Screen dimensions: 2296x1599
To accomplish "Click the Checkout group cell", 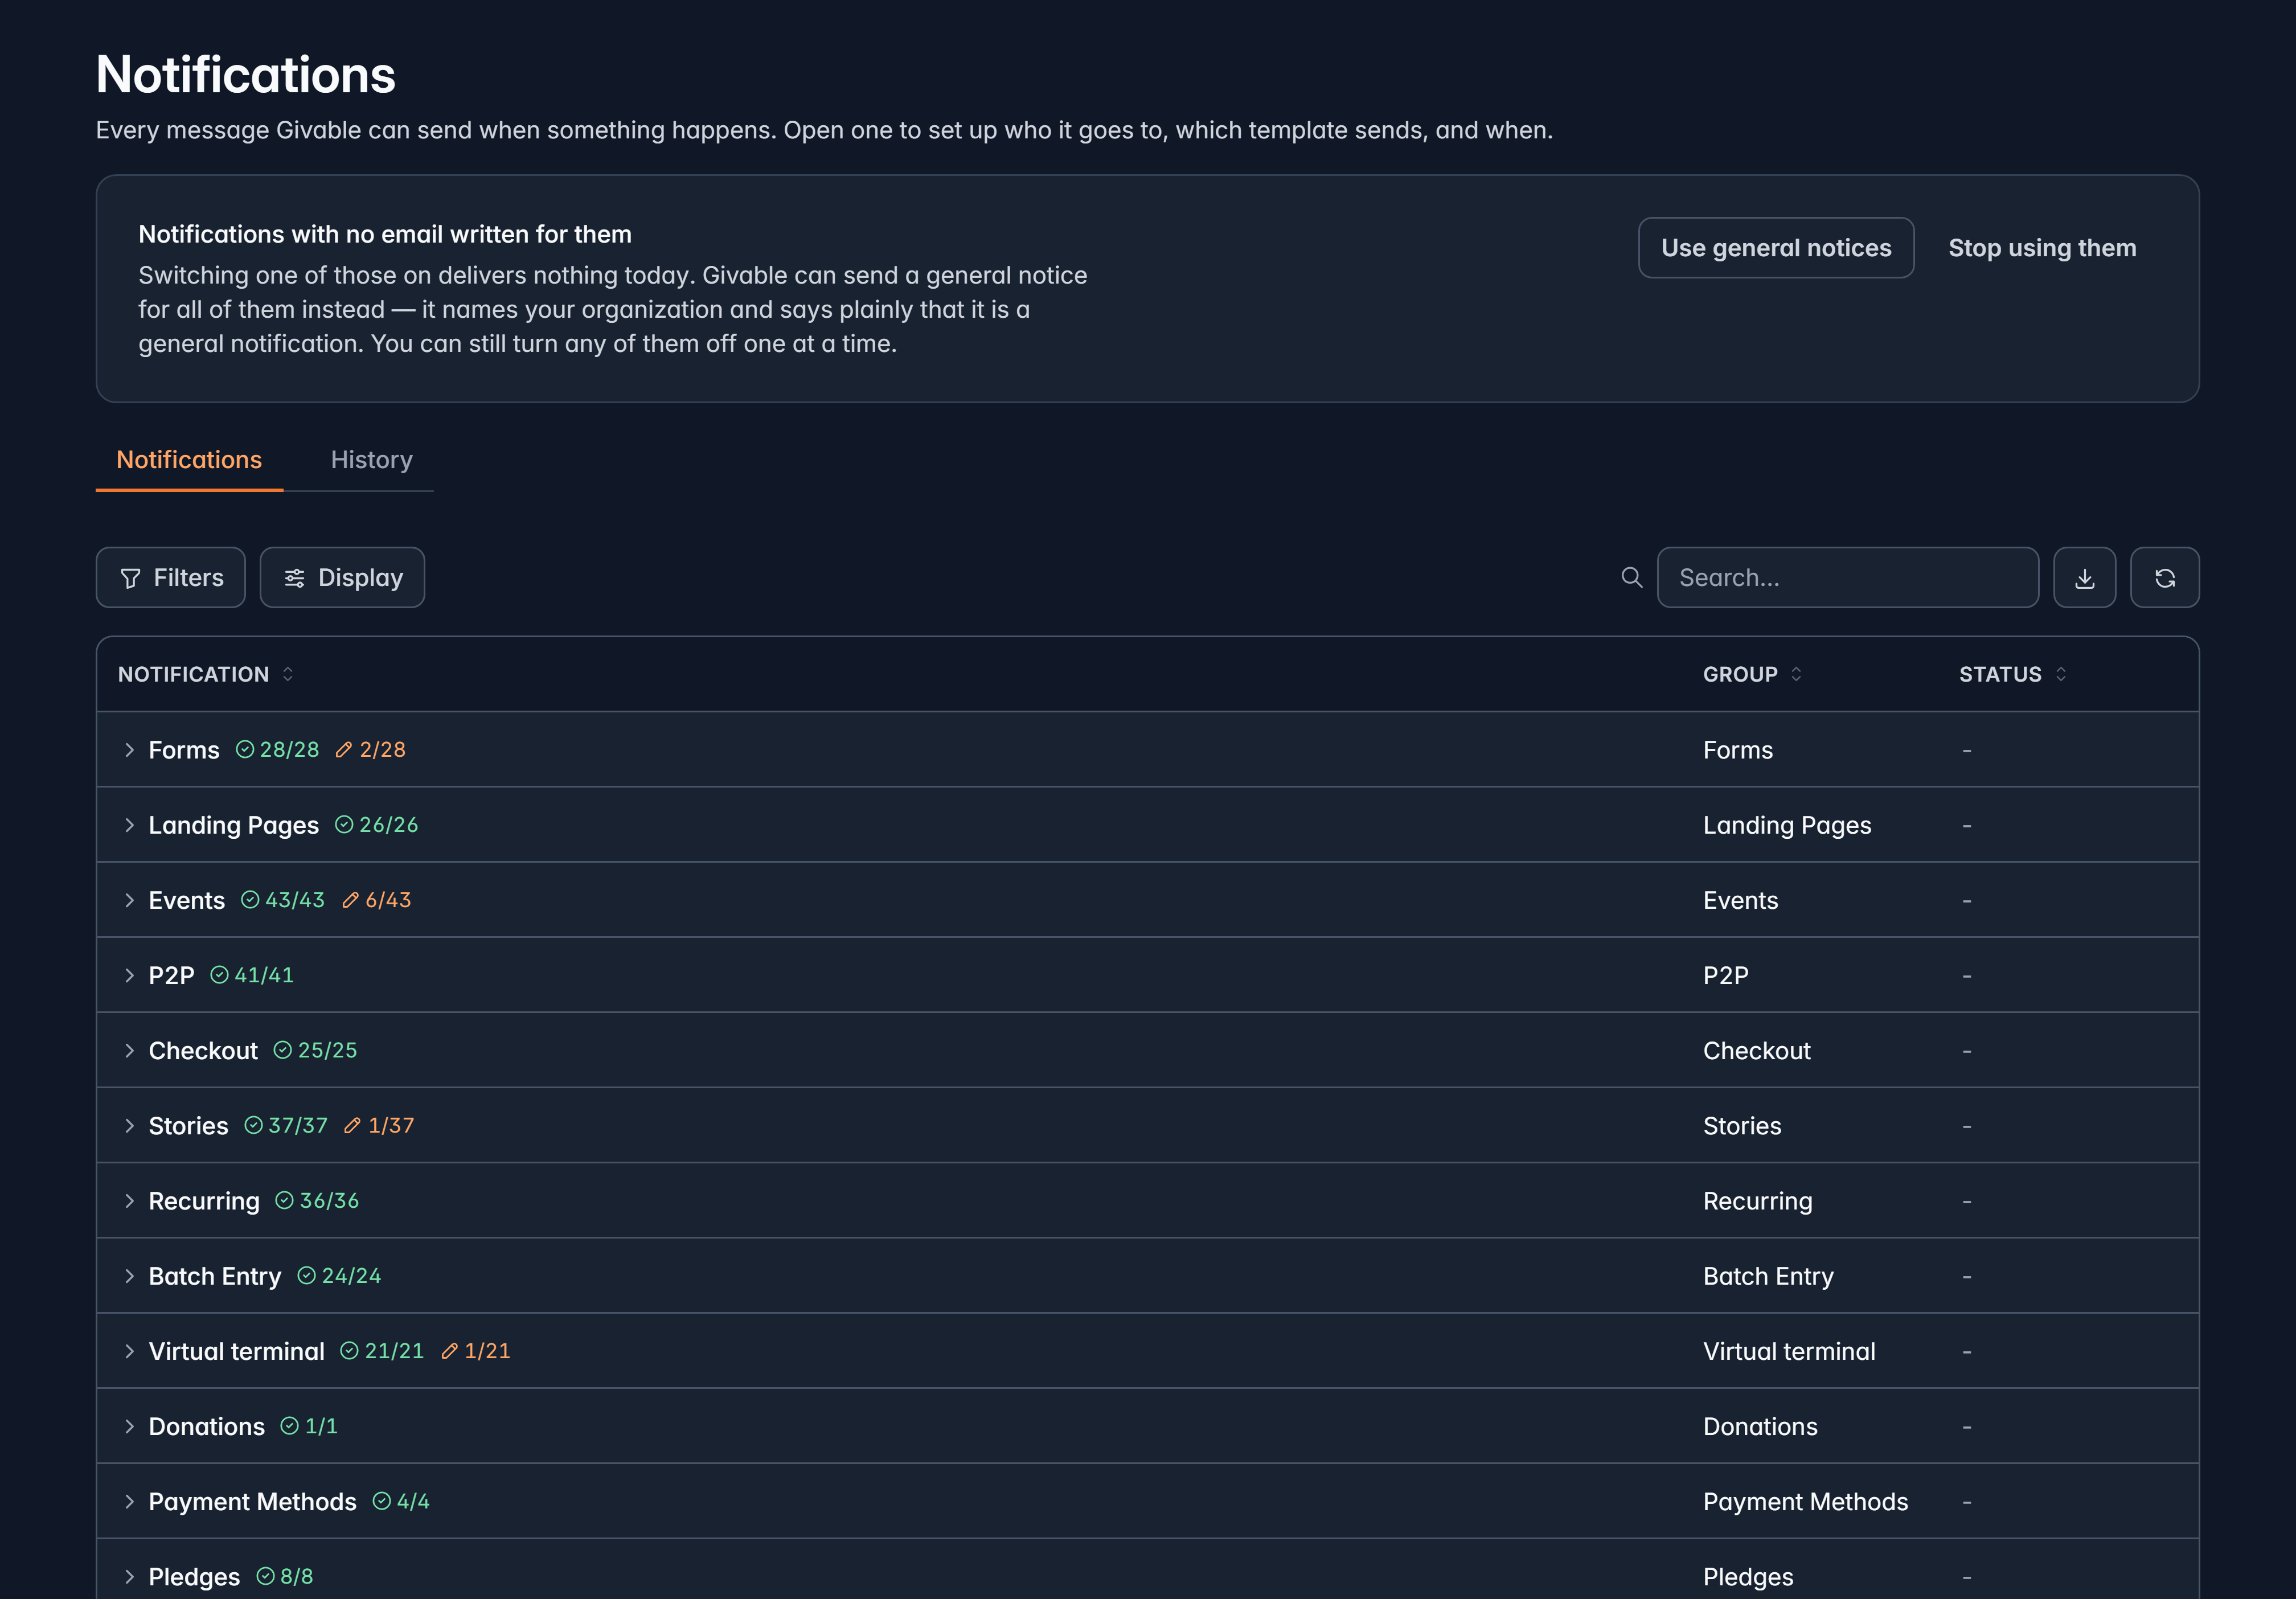I will point(1756,1050).
